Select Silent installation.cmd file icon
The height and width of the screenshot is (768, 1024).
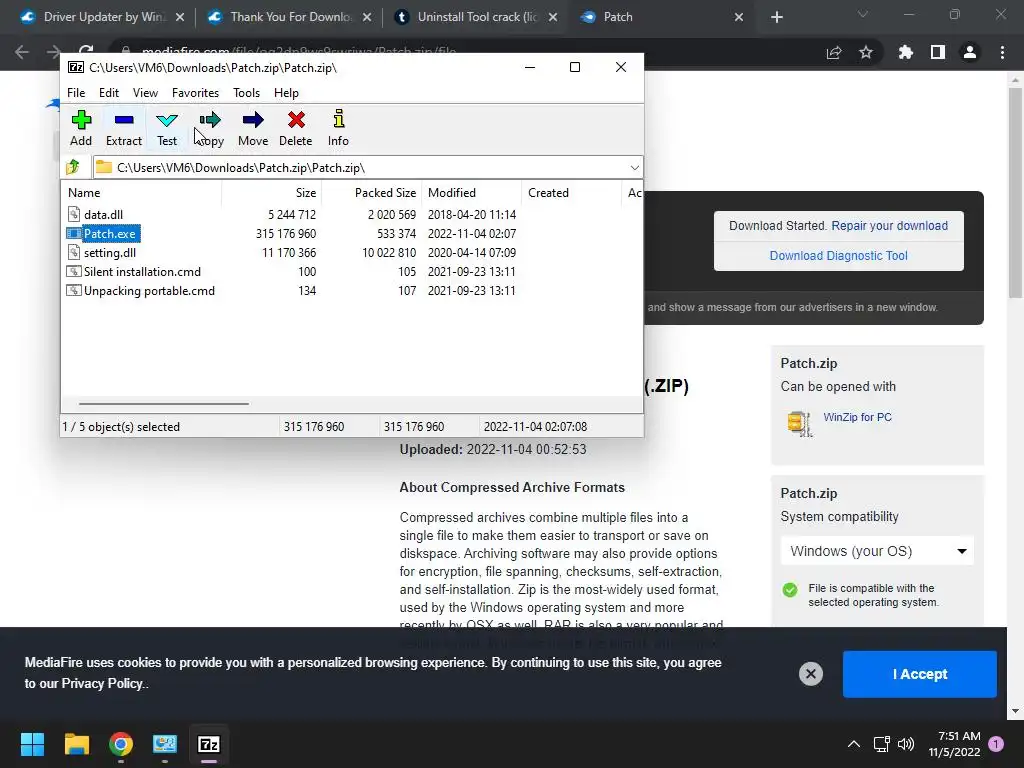(x=74, y=271)
